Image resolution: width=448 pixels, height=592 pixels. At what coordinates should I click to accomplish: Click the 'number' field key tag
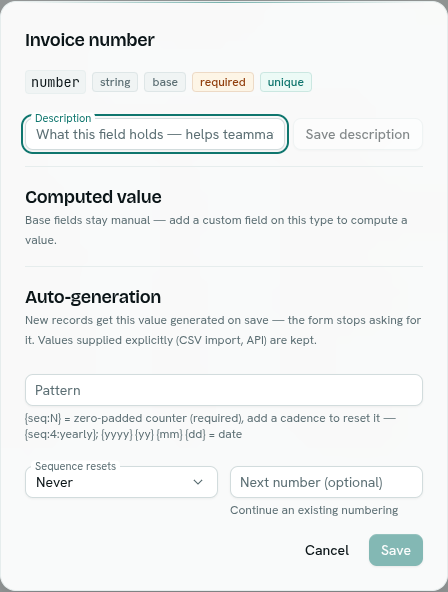click(x=55, y=82)
